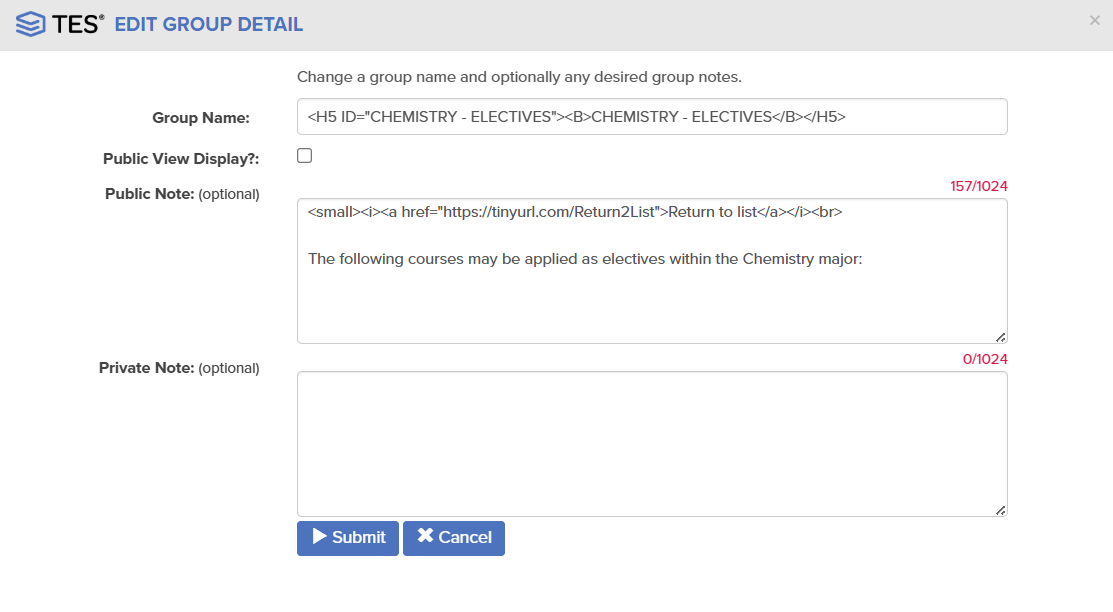1113x612 pixels.
Task: Grab the Private Note resize handle
Action: click(x=1000, y=510)
